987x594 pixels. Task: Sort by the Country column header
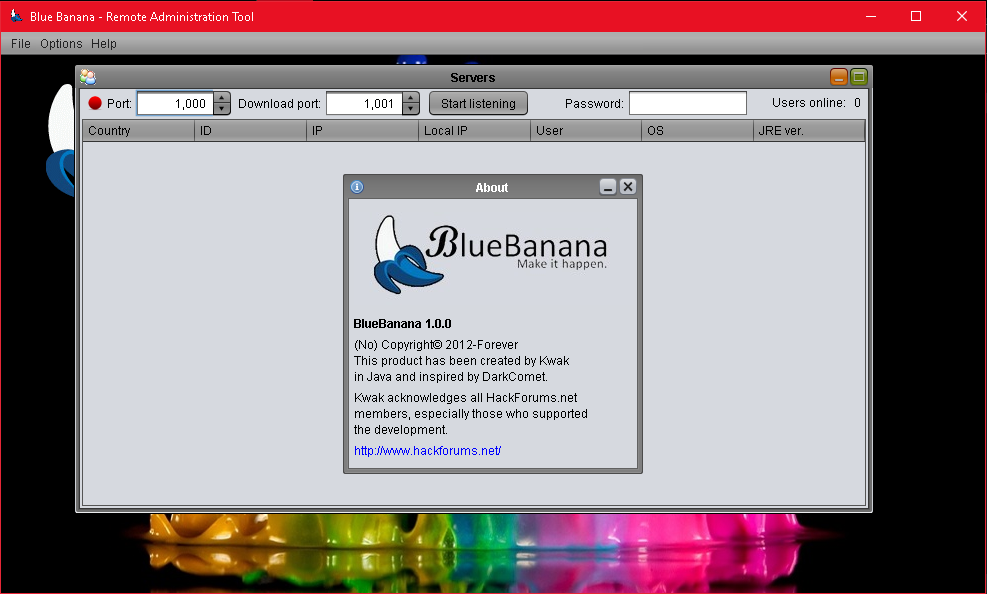[x=137, y=130]
